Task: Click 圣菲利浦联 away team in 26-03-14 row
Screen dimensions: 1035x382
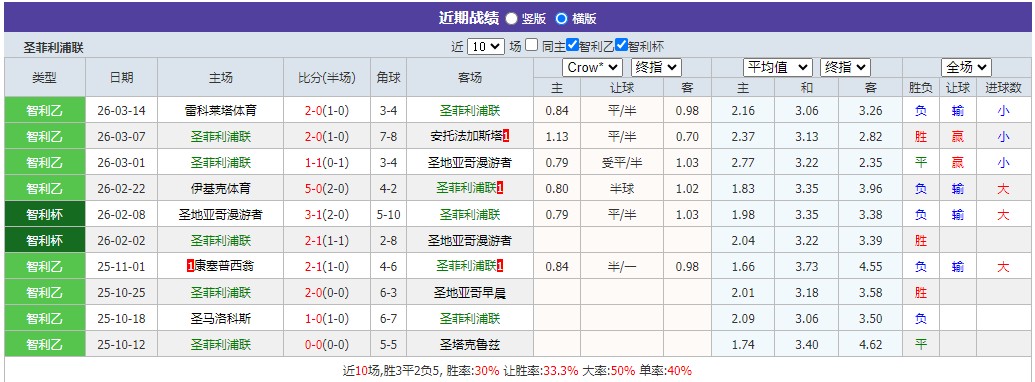Action: pos(470,111)
